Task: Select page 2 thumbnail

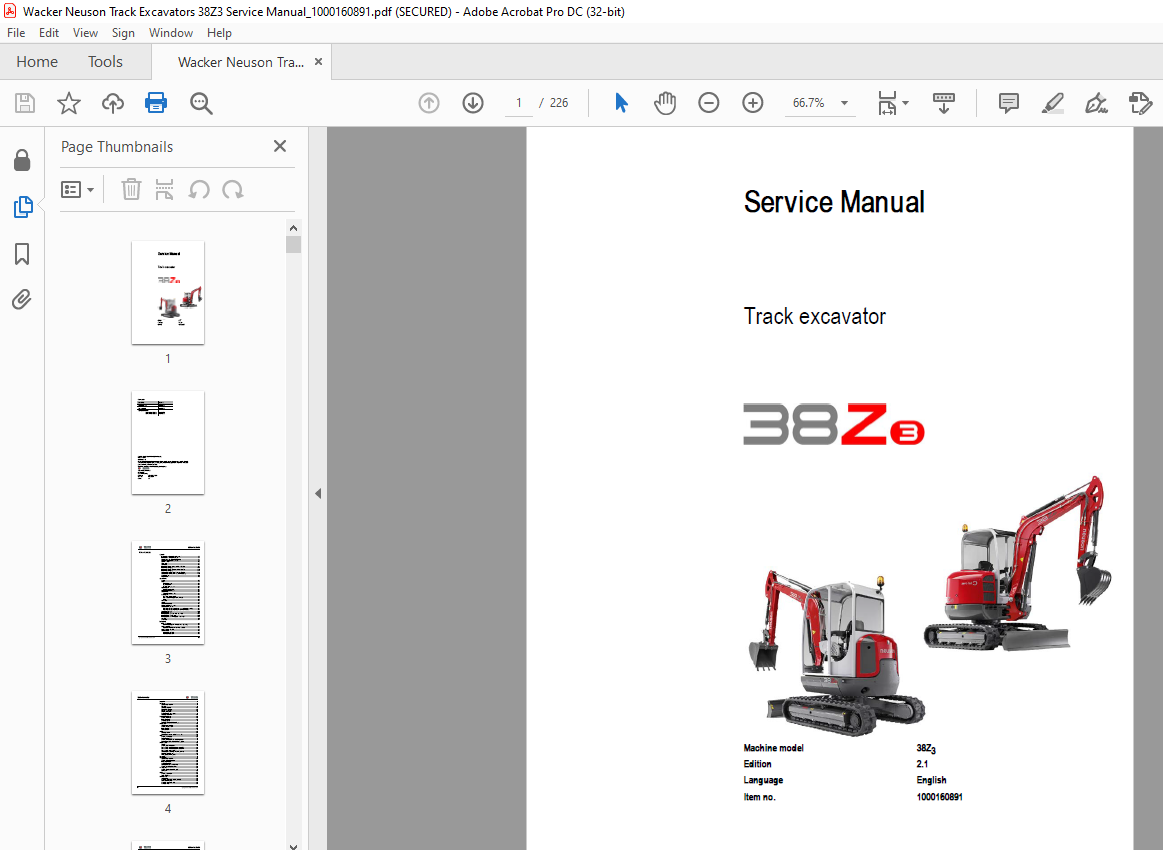Action: coord(168,442)
